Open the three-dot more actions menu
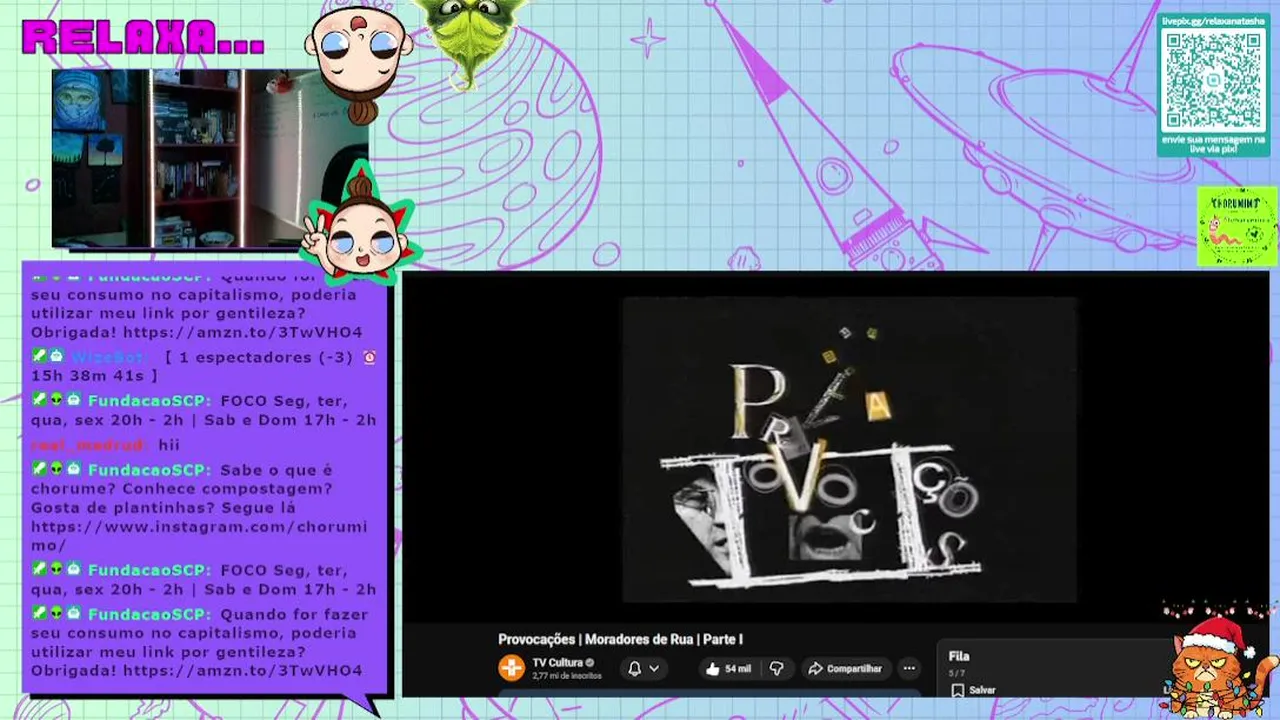 (x=909, y=668)
